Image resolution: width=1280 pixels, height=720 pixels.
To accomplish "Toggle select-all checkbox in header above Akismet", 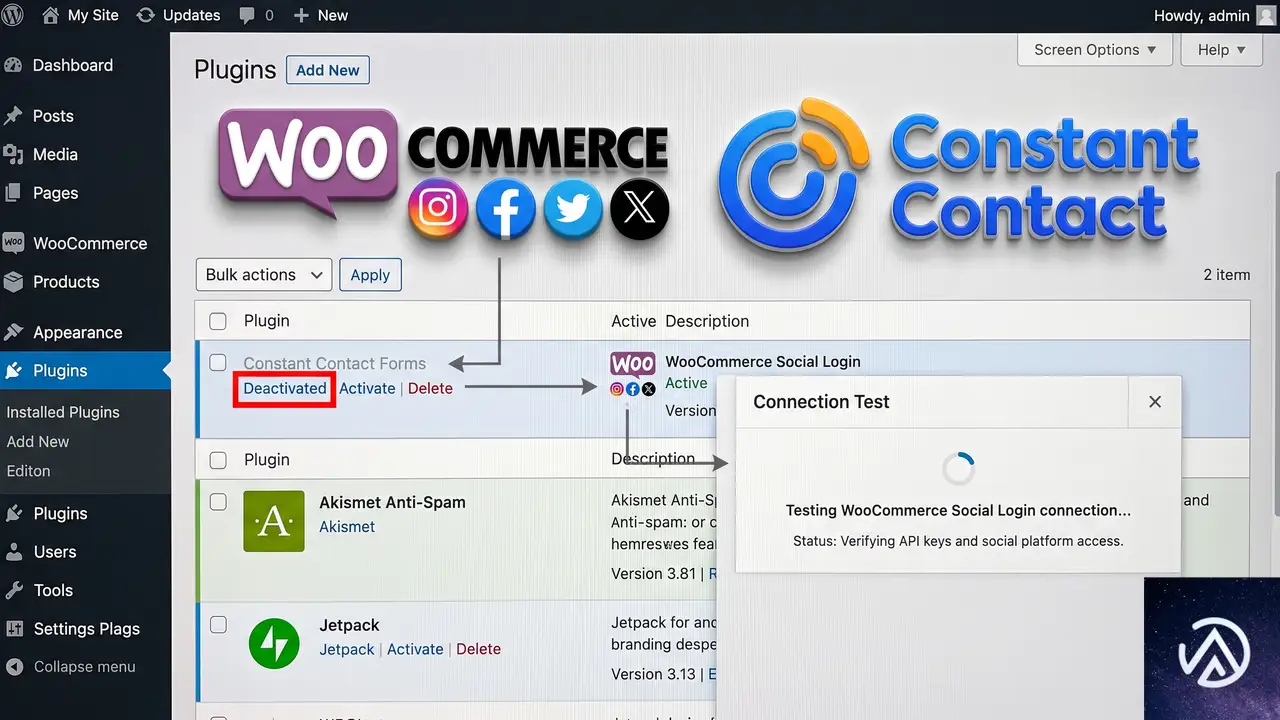I will (x=217, y=460).
